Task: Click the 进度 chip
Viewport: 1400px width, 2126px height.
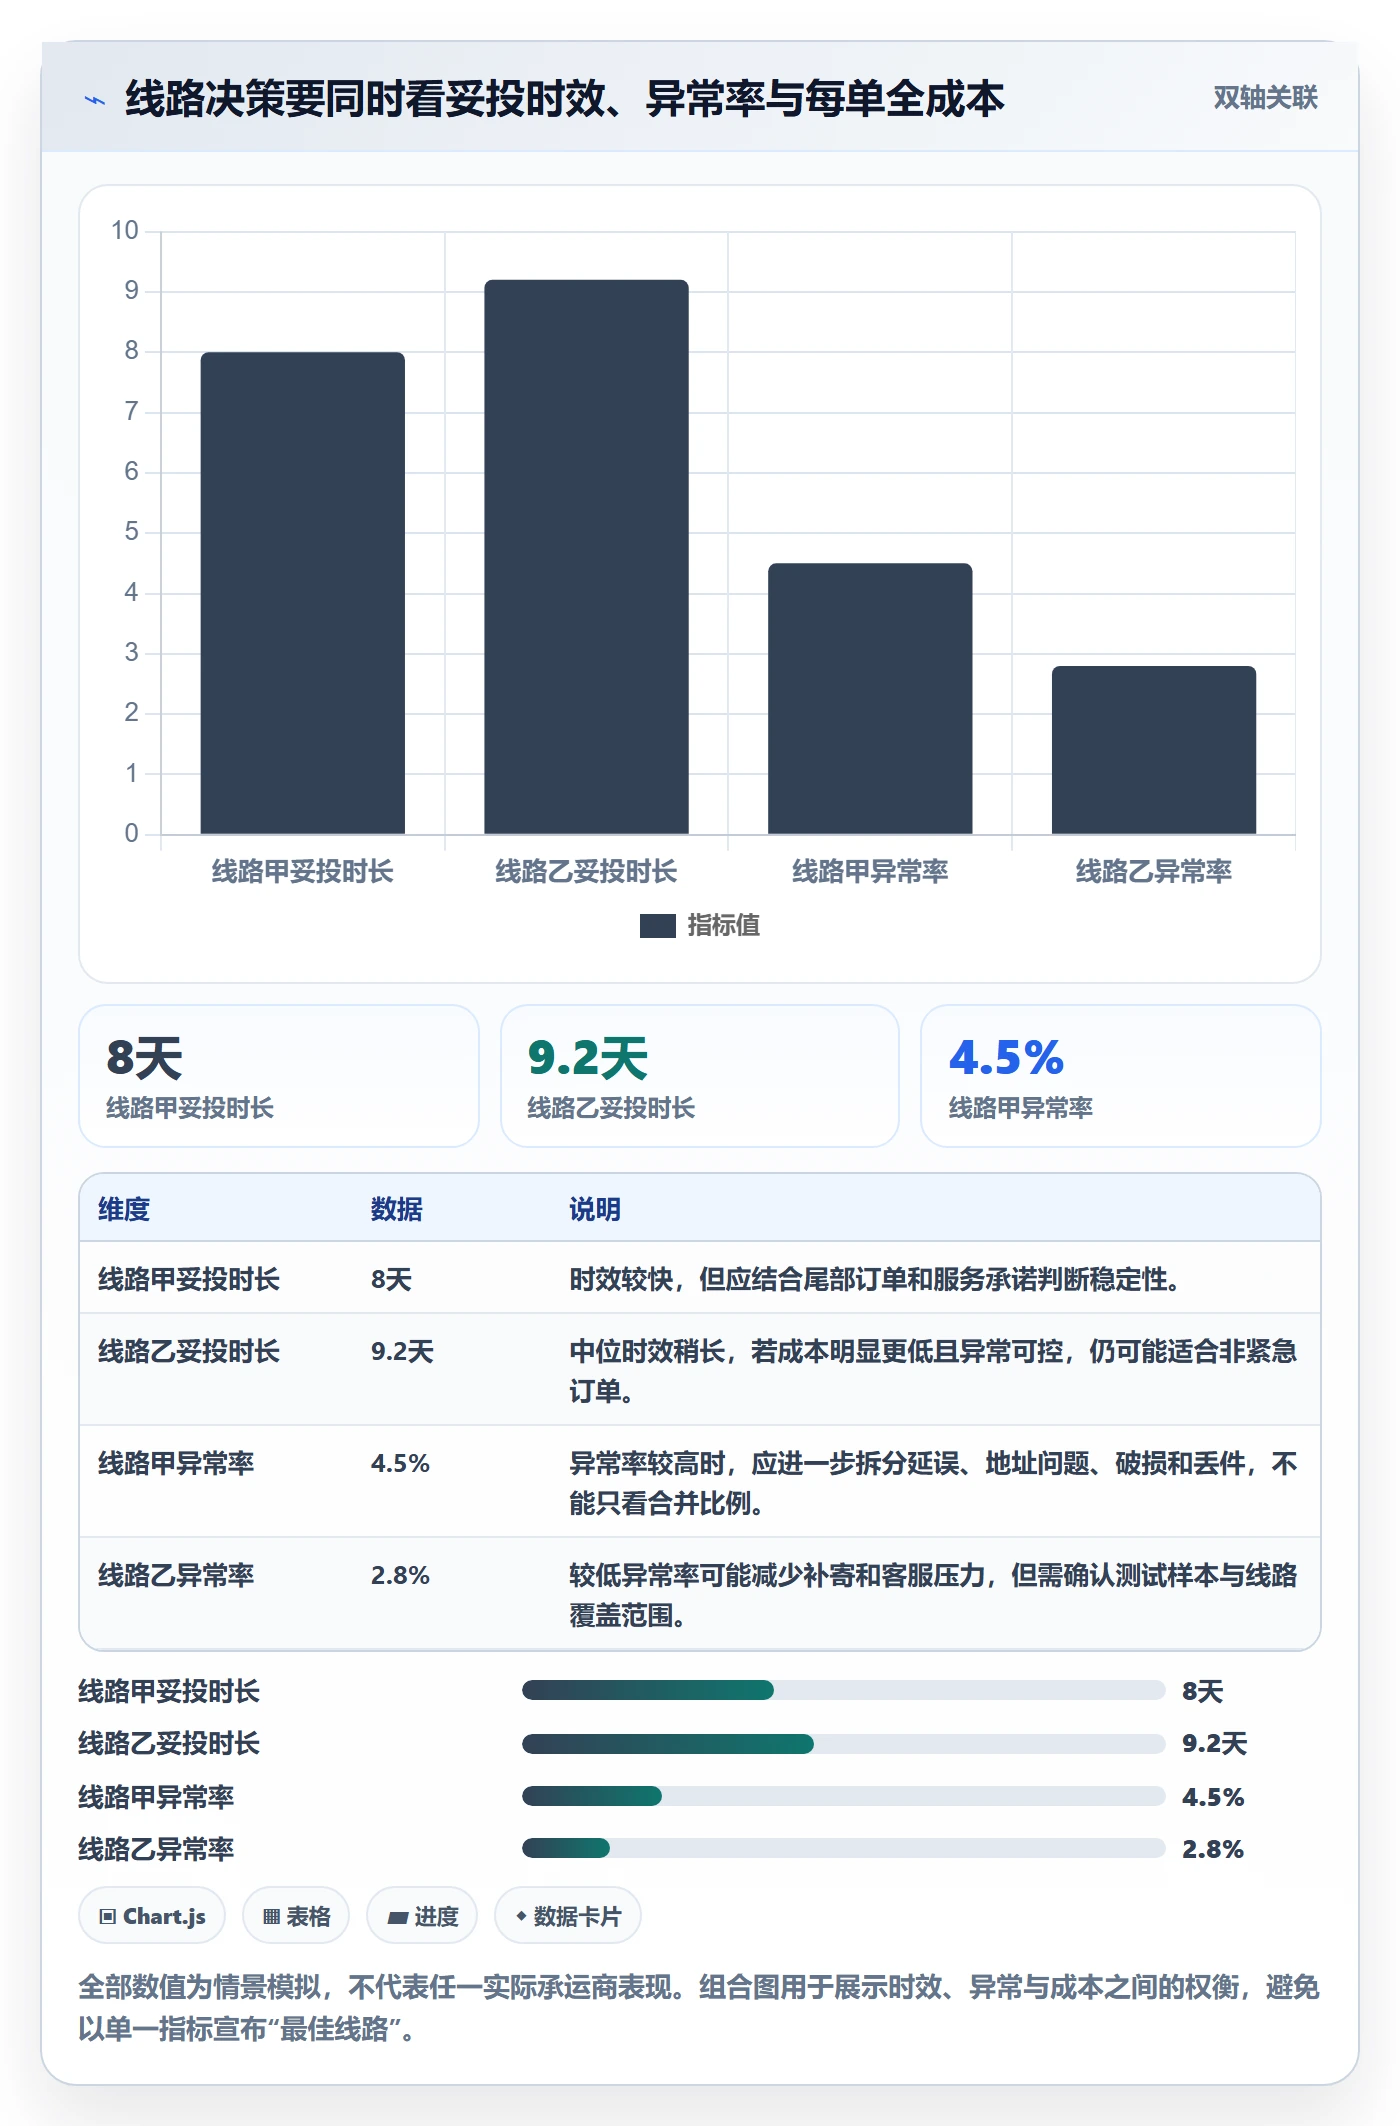Action: (422, 1916)
